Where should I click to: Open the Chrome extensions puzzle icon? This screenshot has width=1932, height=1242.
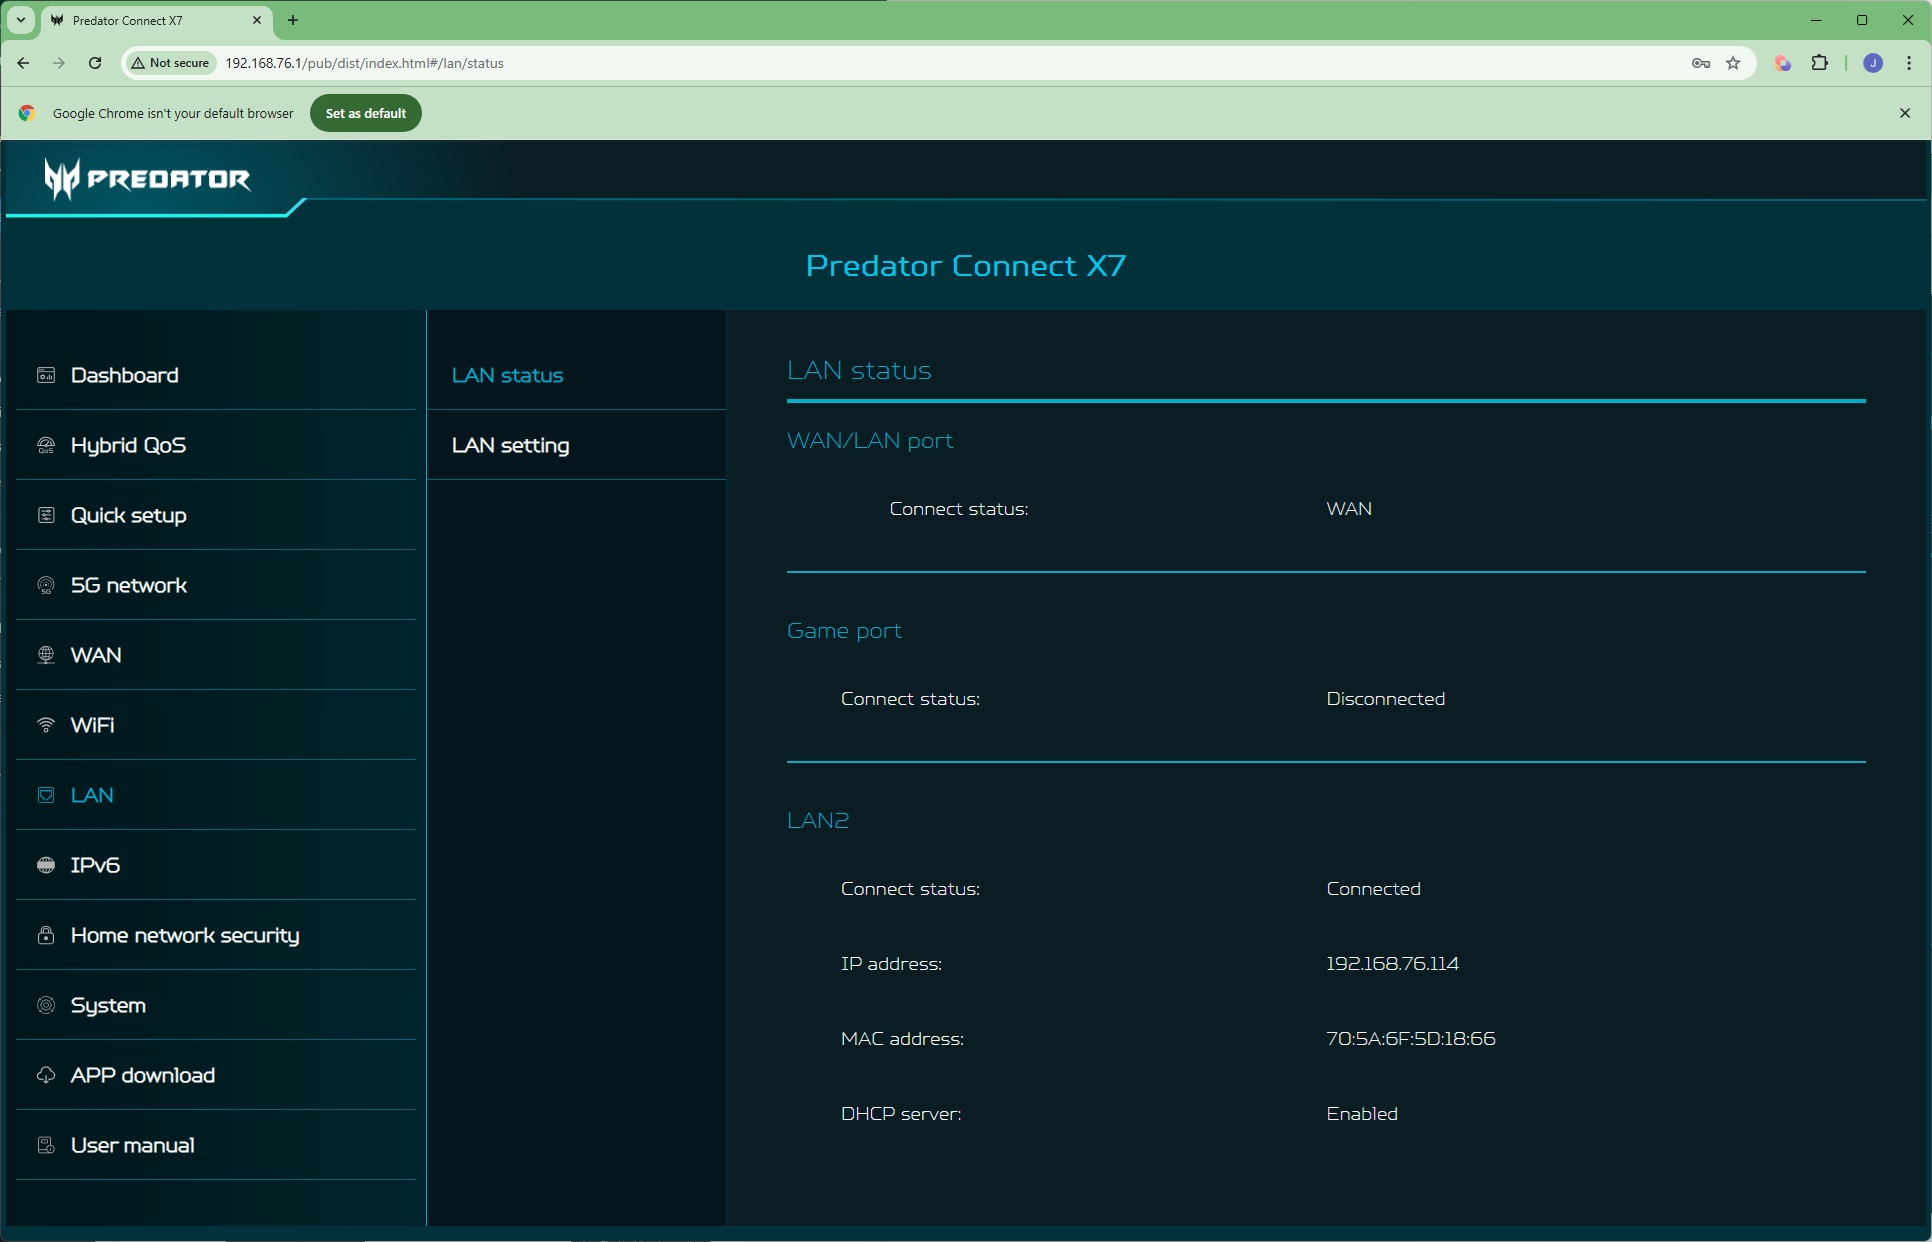(1819, 63)
